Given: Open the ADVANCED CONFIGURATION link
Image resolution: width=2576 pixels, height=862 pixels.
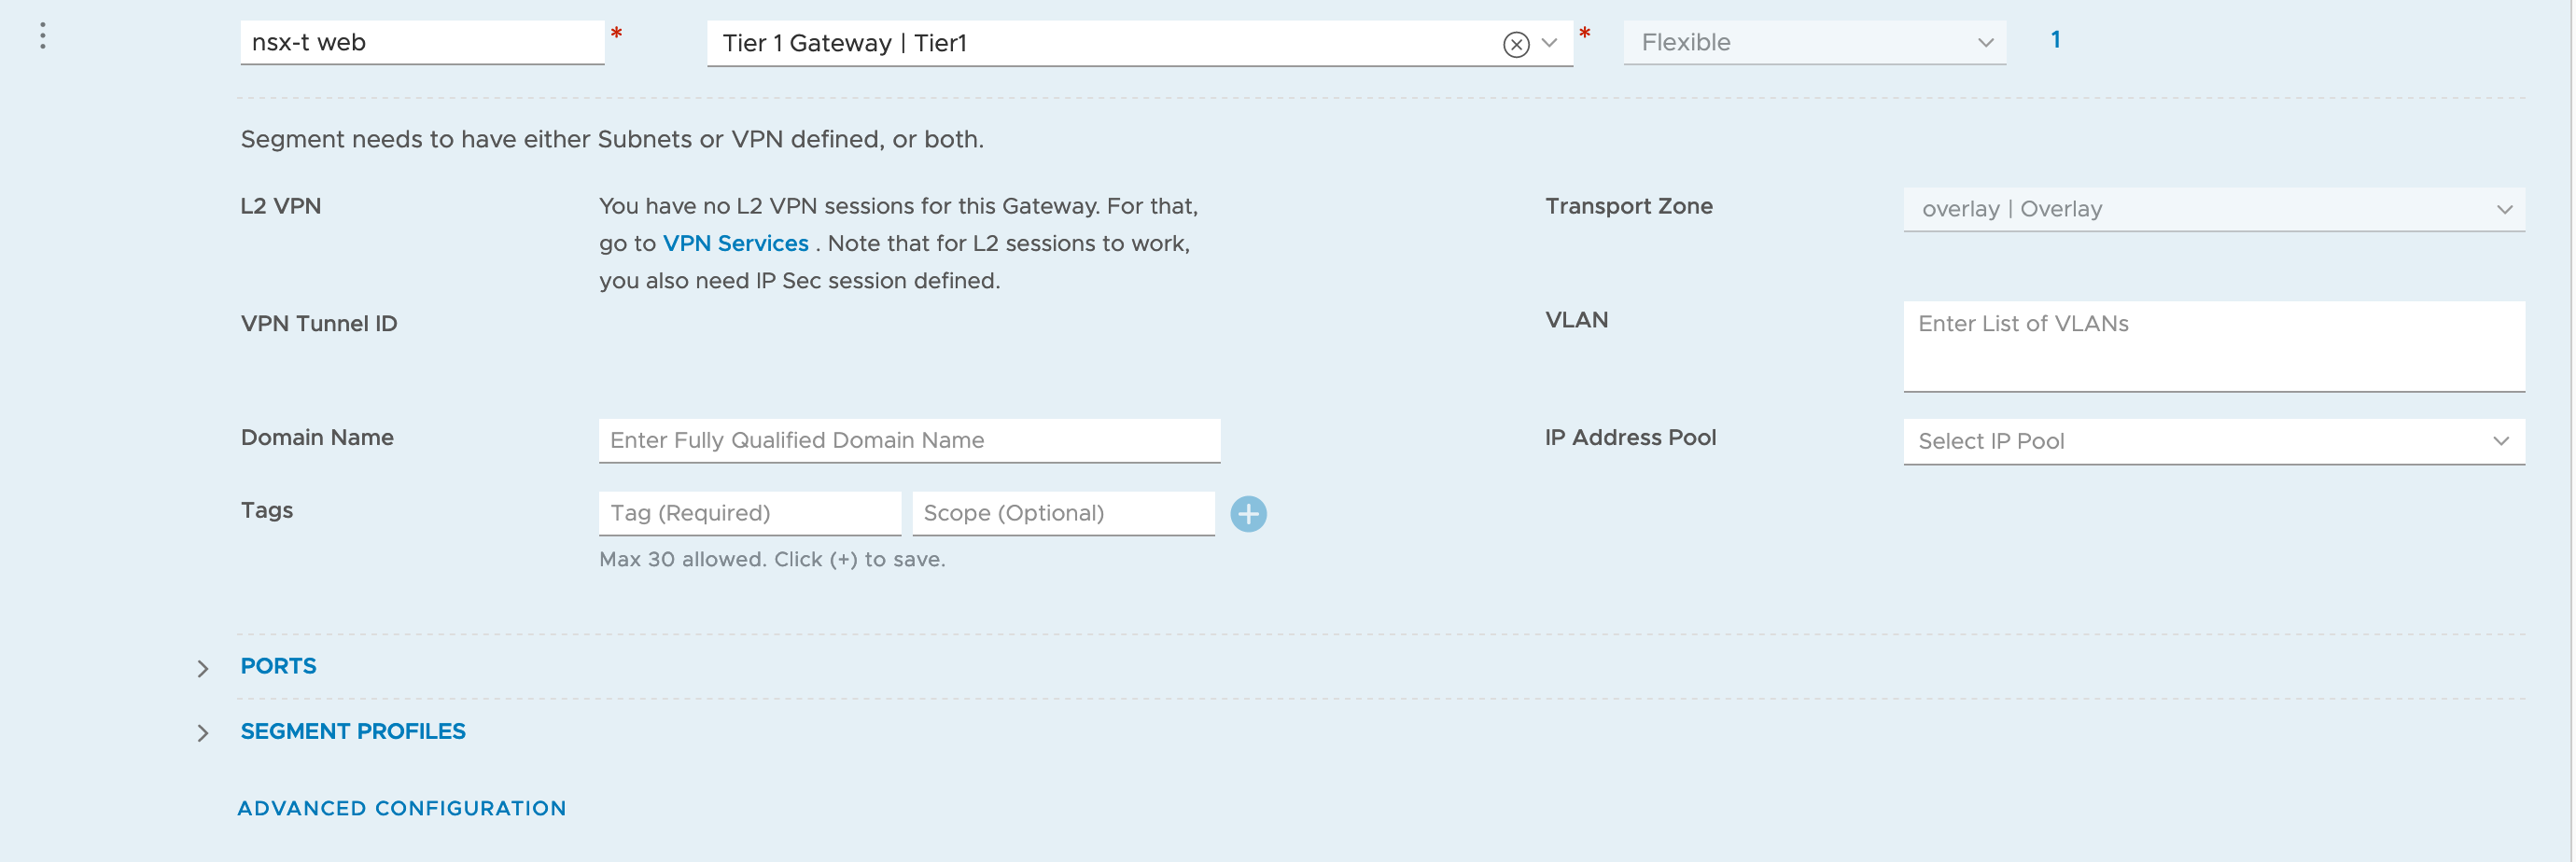Looking at the screenshot, I should point(401,808).
